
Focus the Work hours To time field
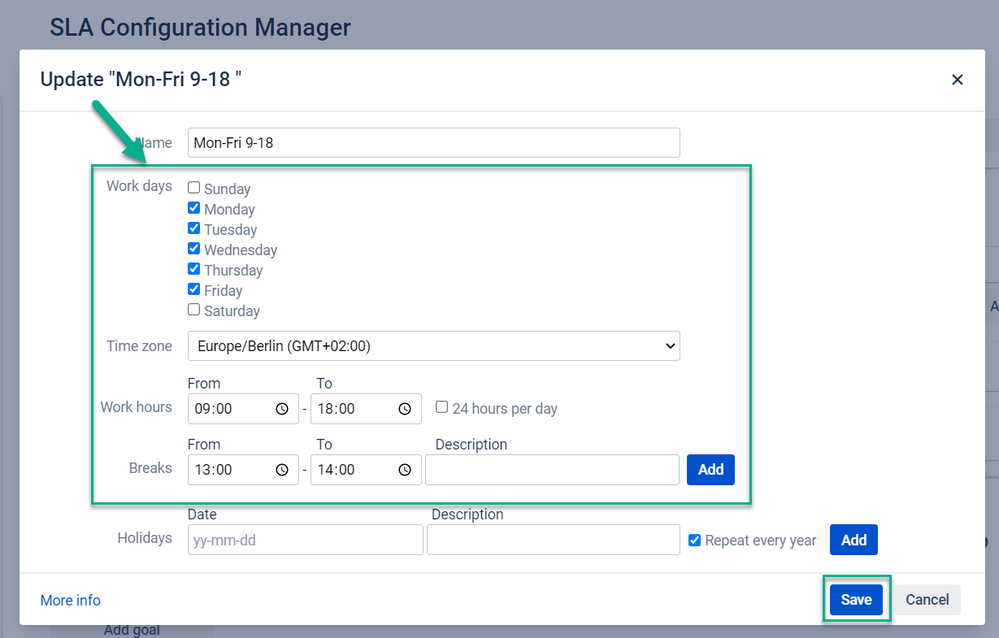click(x=366, y=409)
